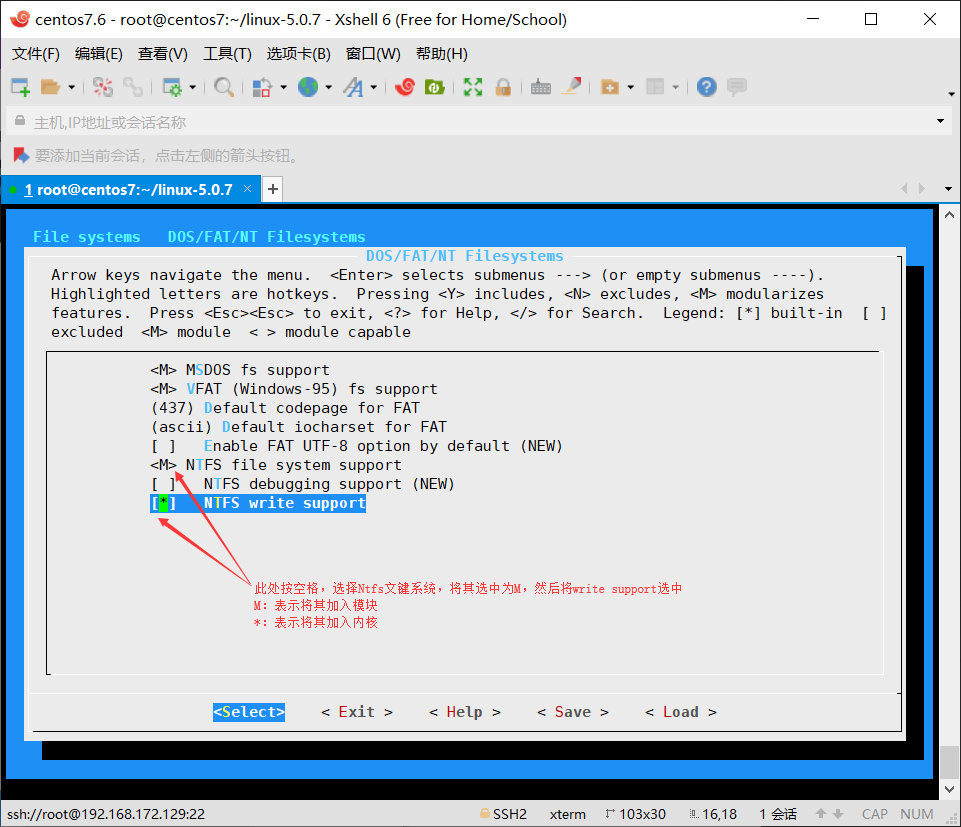
Task: Click the status bar upload arrow
Action: [821, 814]
